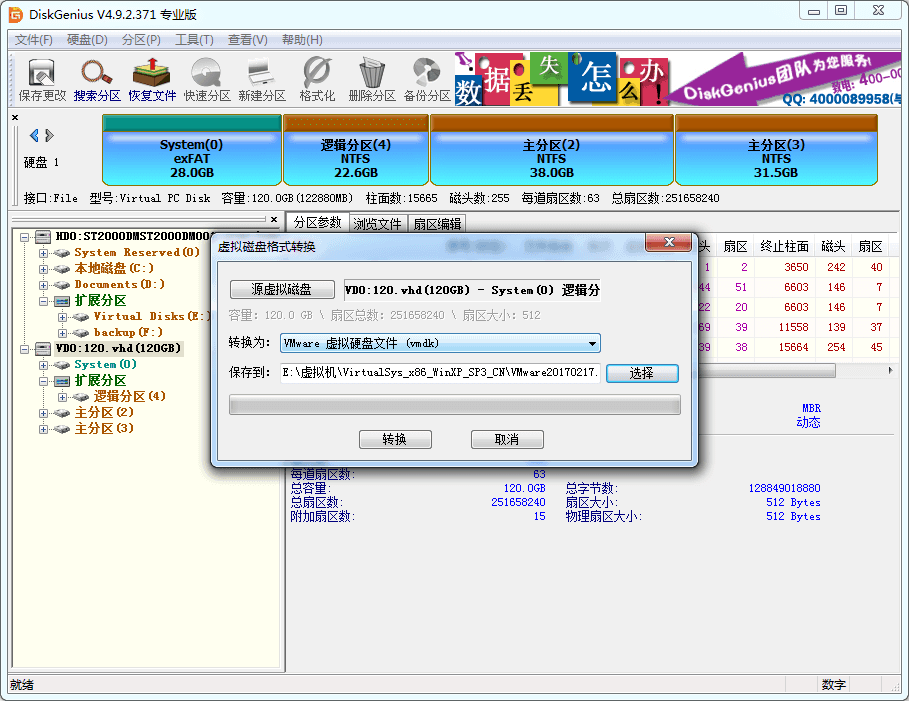Expand the 主分区(3) tree node
This screenshot has width=909, height=701.
coord(43,430)
